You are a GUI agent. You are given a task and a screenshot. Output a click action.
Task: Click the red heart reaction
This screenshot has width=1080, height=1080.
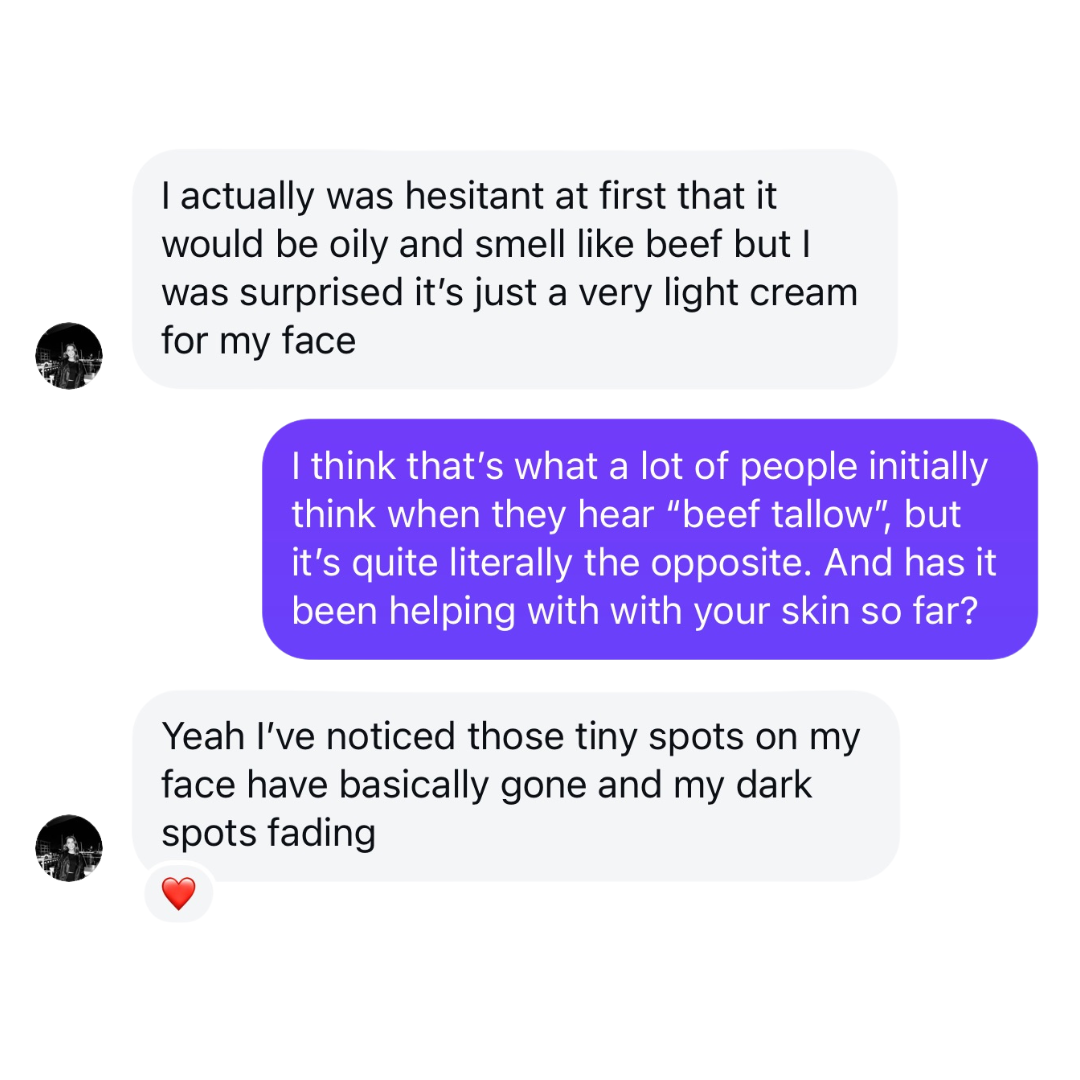coord(178,893)
